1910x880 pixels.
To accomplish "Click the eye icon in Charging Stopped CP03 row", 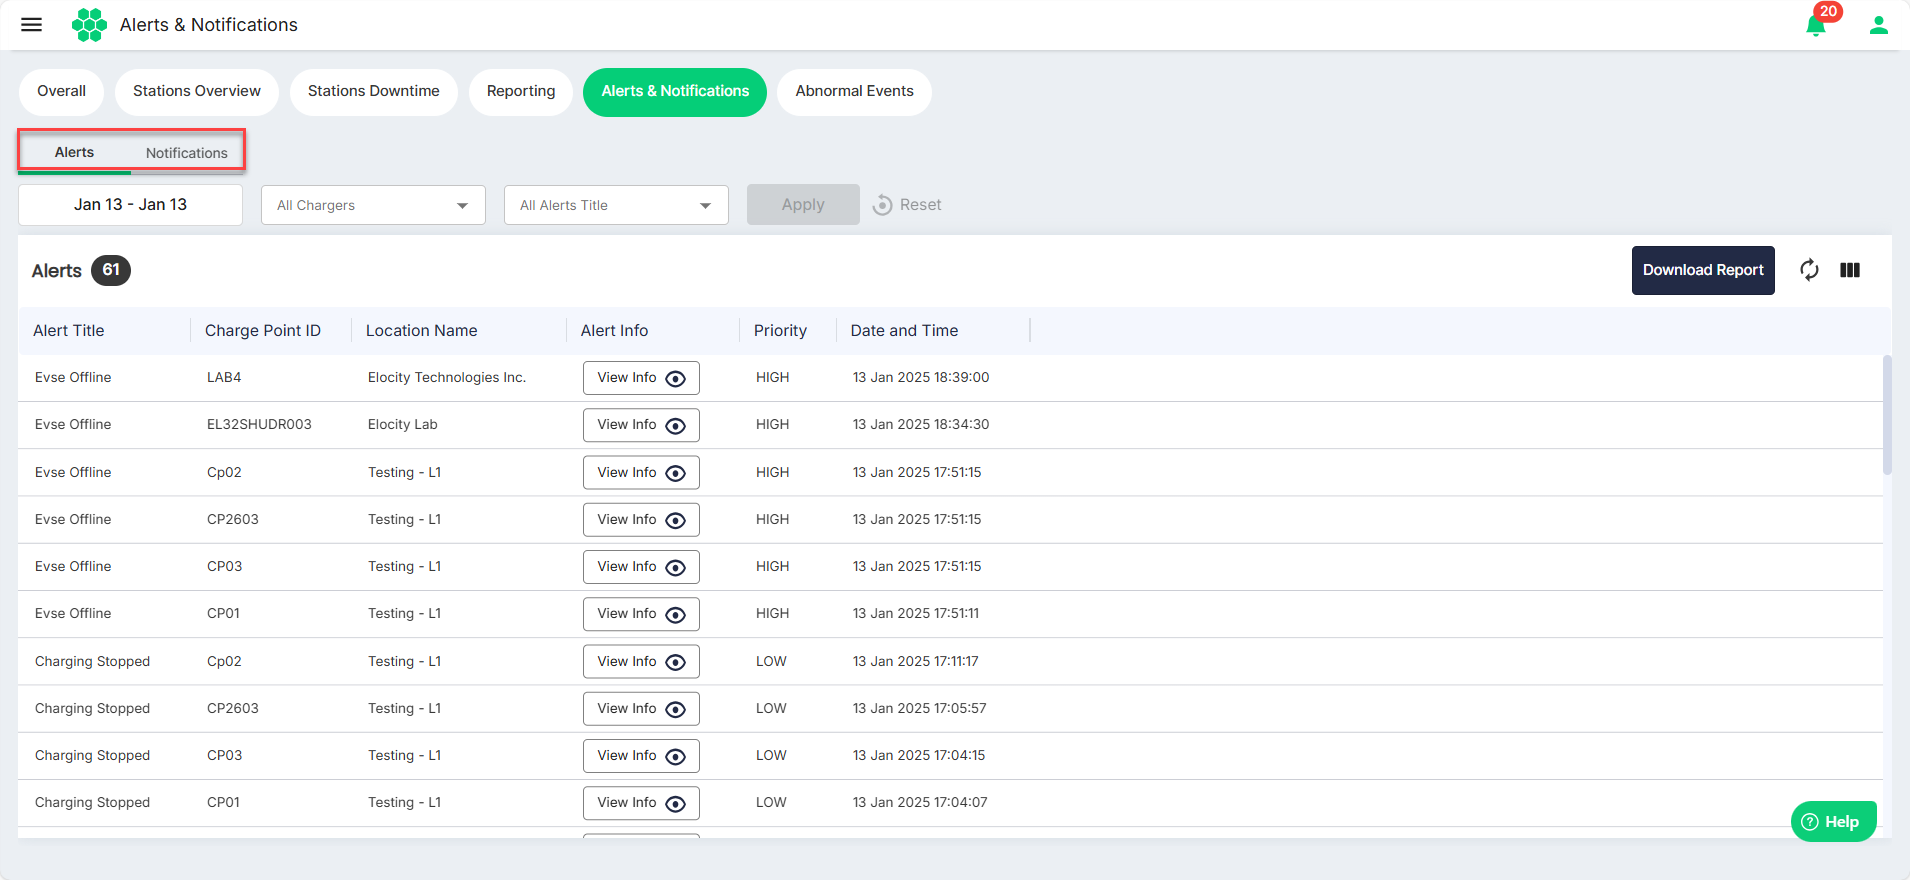I will click(676, 756).
